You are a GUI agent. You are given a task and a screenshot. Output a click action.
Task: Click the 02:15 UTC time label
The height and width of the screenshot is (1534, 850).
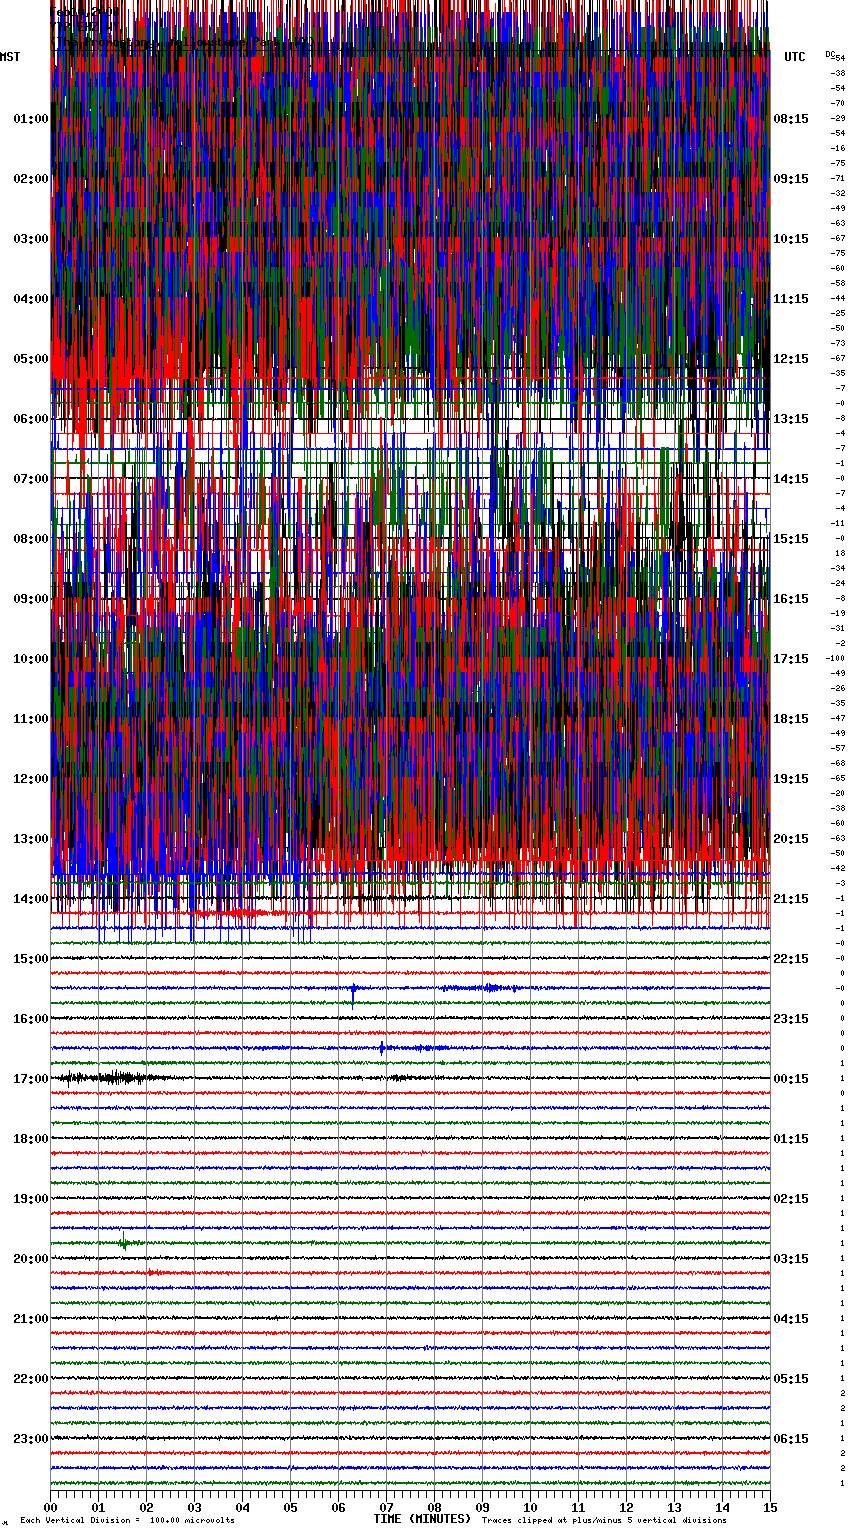pyautogui.click(x=791, y=1199)
